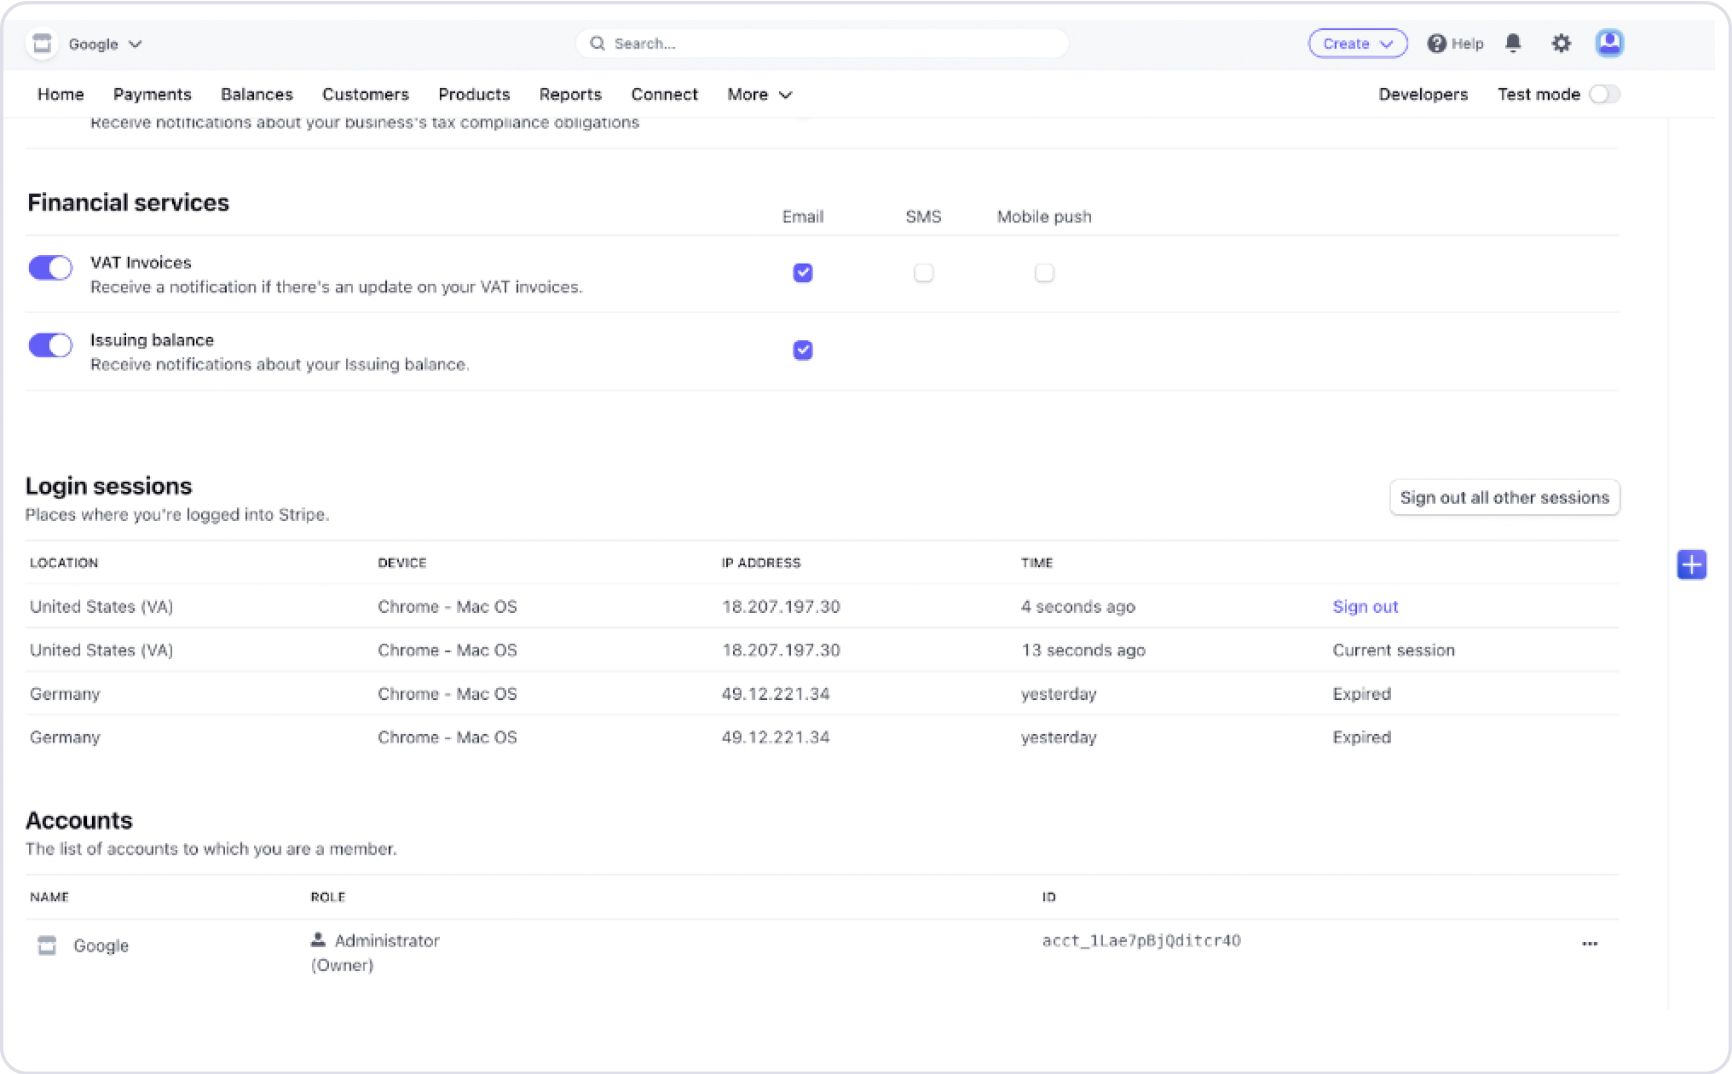Open the Reports tab
This screenshot has width=1732, height=1074.
[x=570, y=94]
